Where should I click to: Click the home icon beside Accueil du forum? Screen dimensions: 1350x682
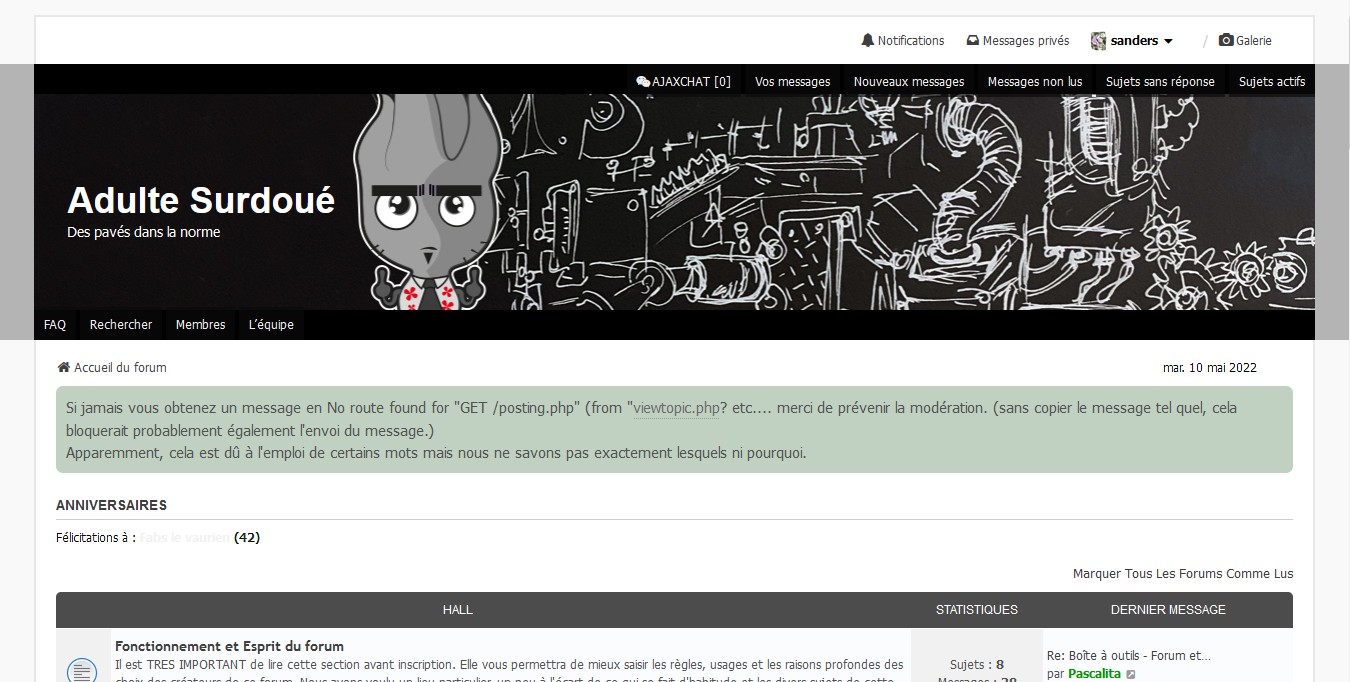pos(63,367)
